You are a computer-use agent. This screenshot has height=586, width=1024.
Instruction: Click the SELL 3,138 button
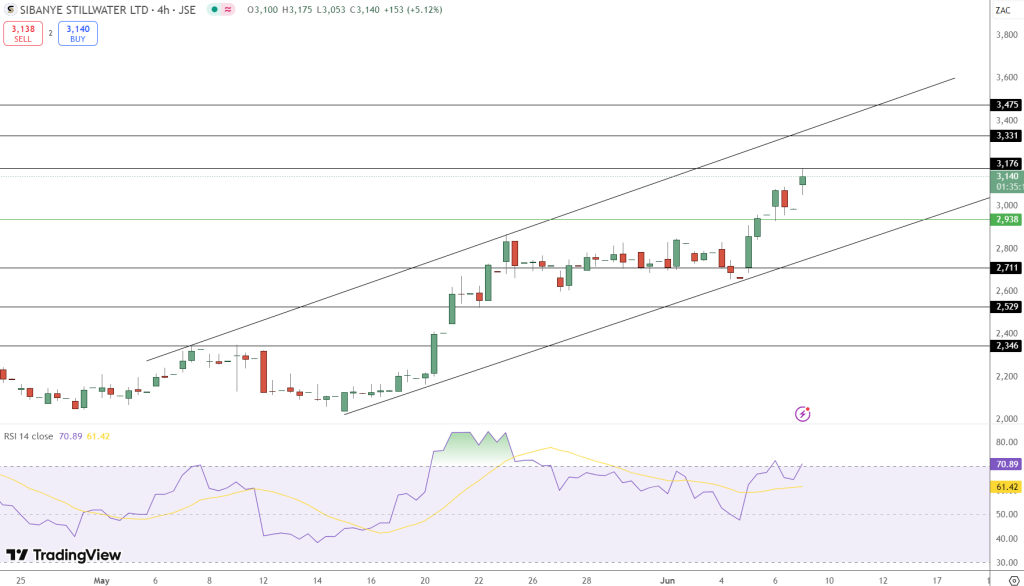[23, 33]
